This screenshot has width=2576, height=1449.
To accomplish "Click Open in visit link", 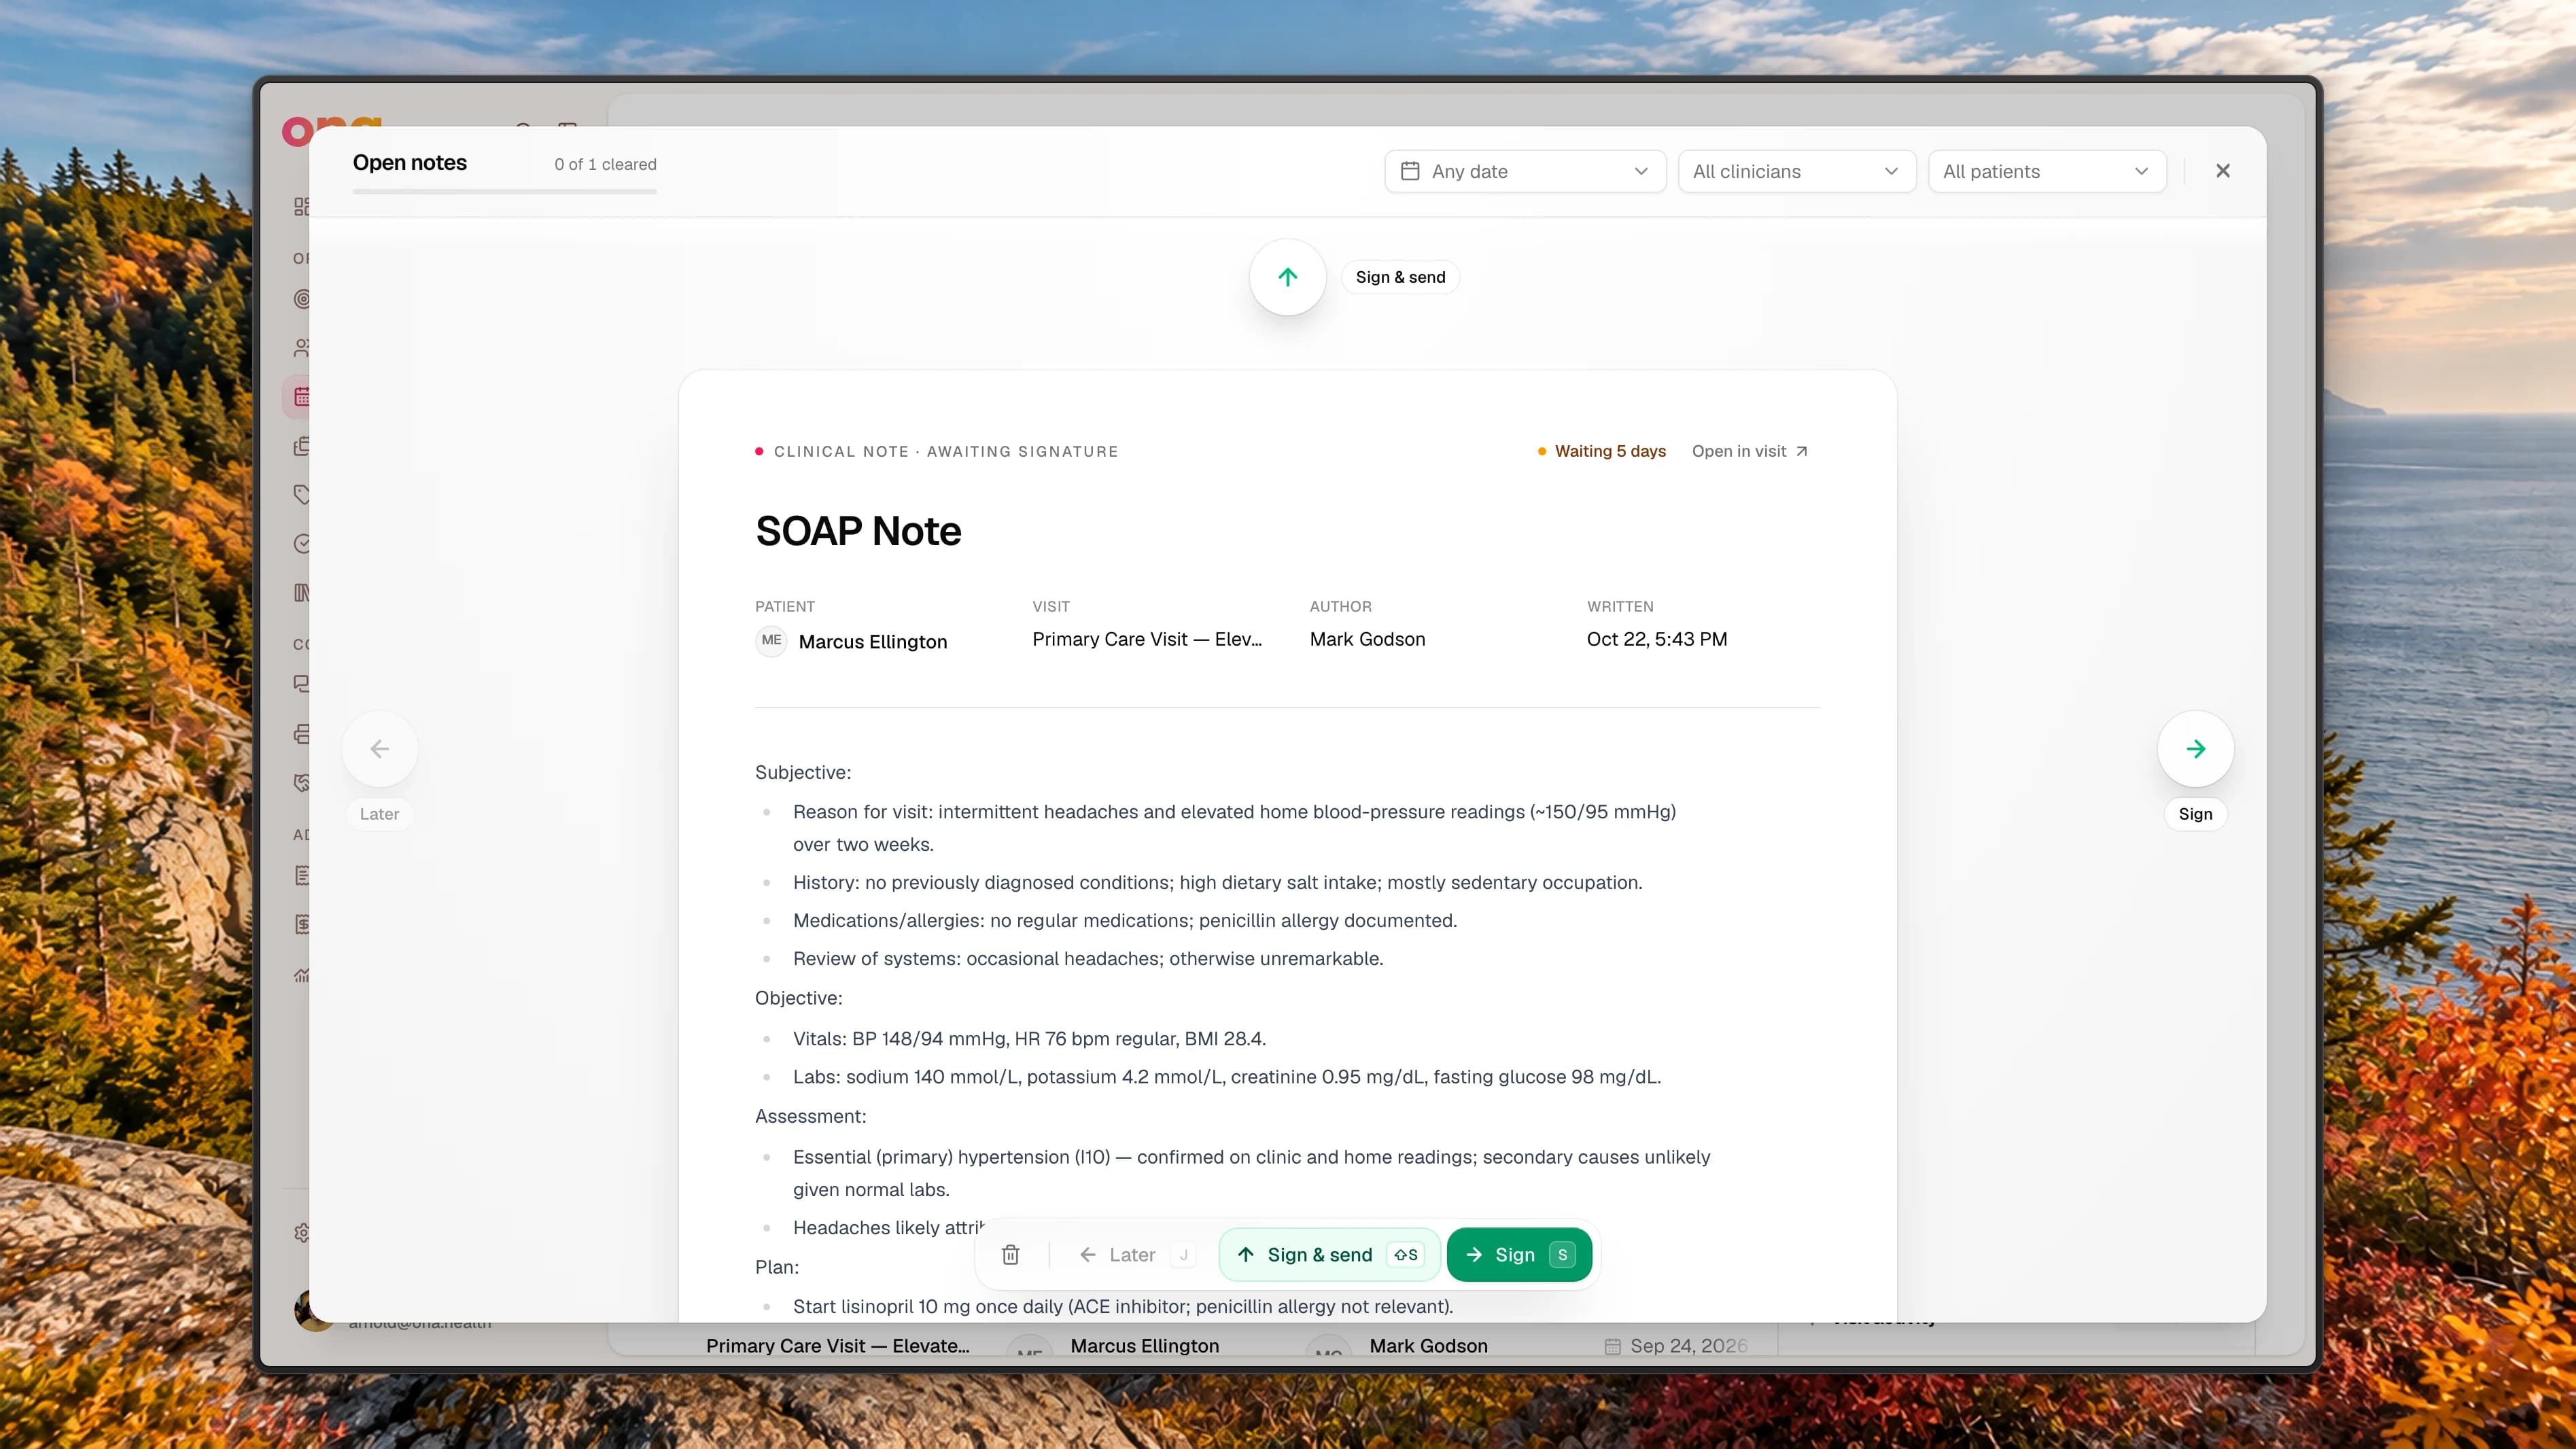I will 1749,451.
